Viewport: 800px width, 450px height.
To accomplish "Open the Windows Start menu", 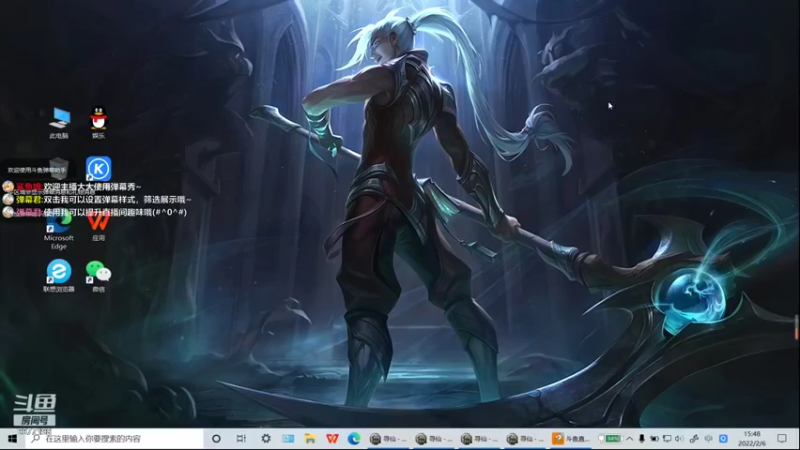I will (12, 439).
